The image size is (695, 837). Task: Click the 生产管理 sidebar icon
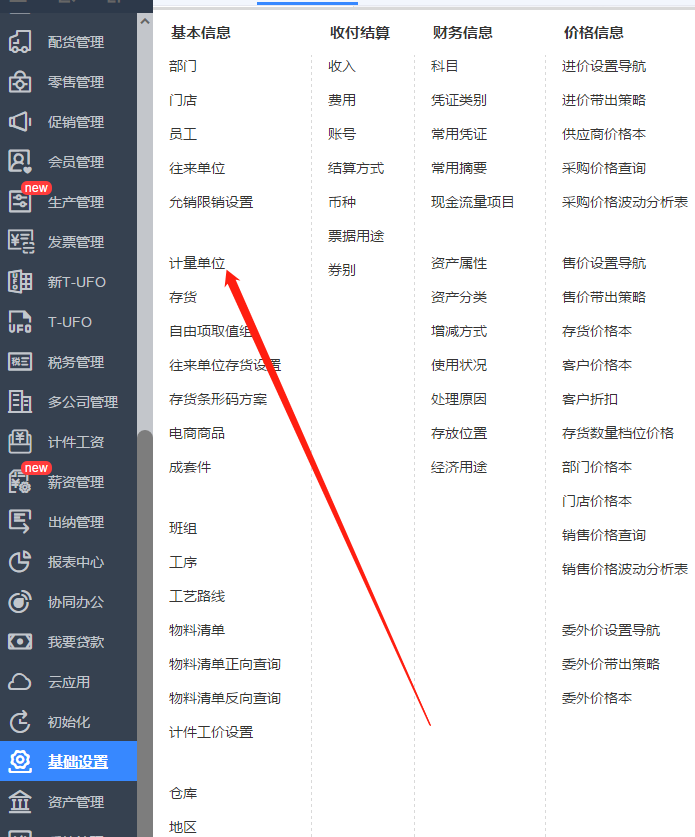20,202
